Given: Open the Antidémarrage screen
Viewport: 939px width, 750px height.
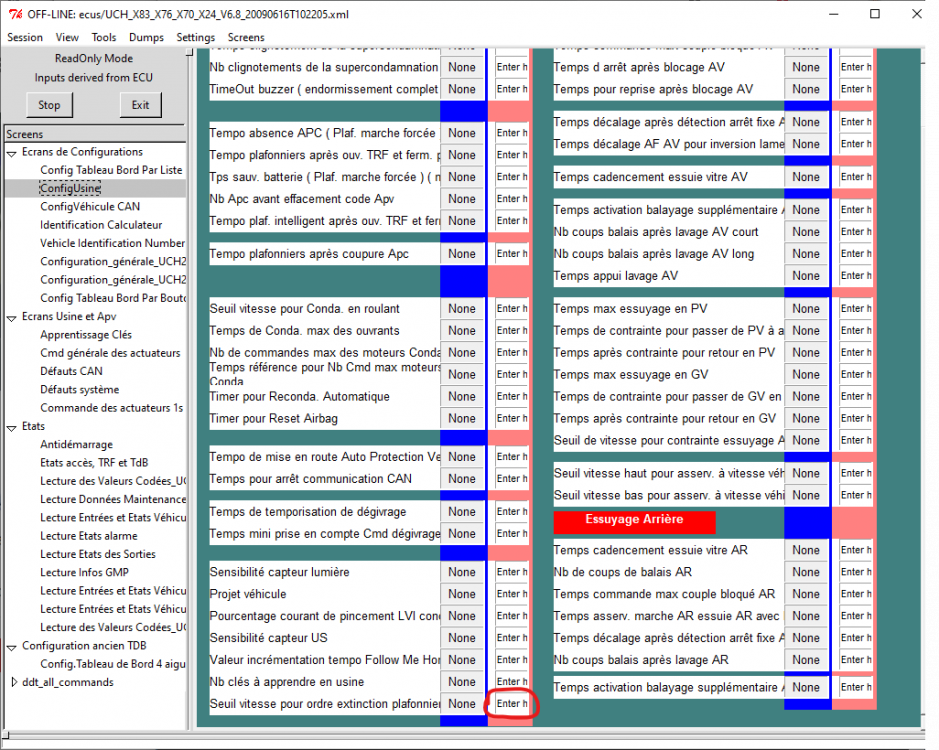Looking at the screenshot, I should coord(76,444).
